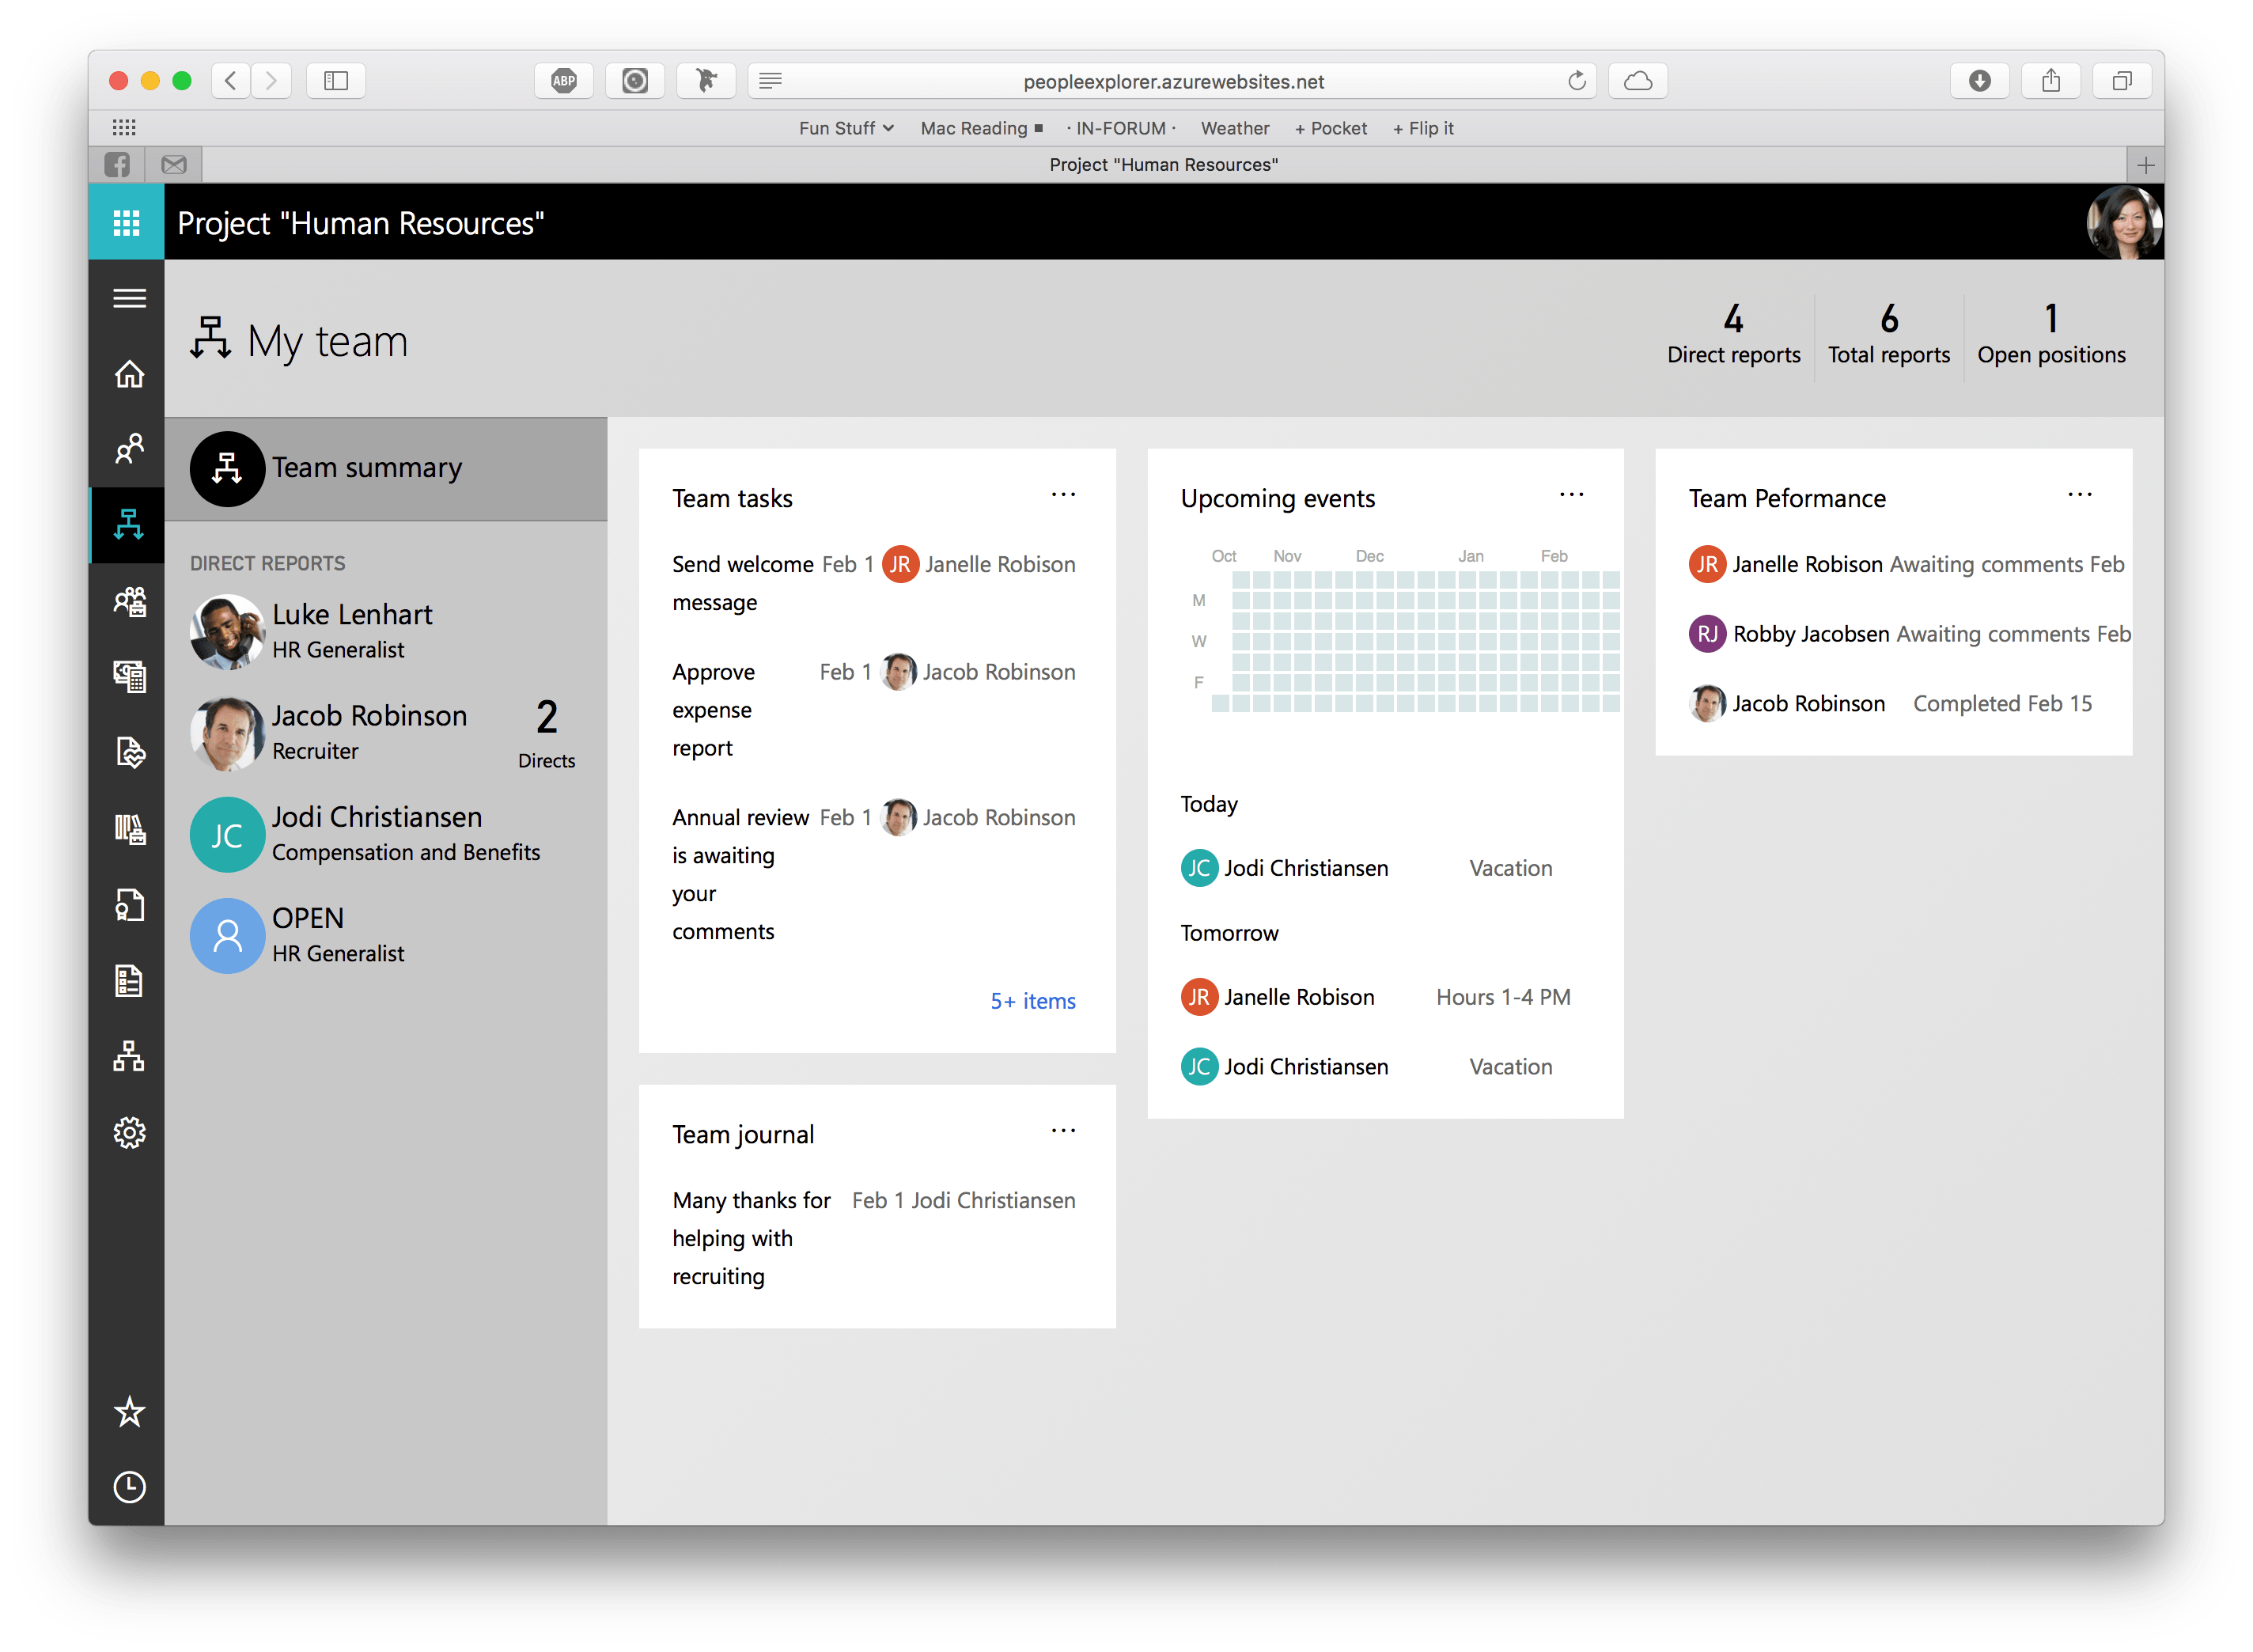
Task: Expand Upcoming events overflow menu
Action: [1573, 497]
